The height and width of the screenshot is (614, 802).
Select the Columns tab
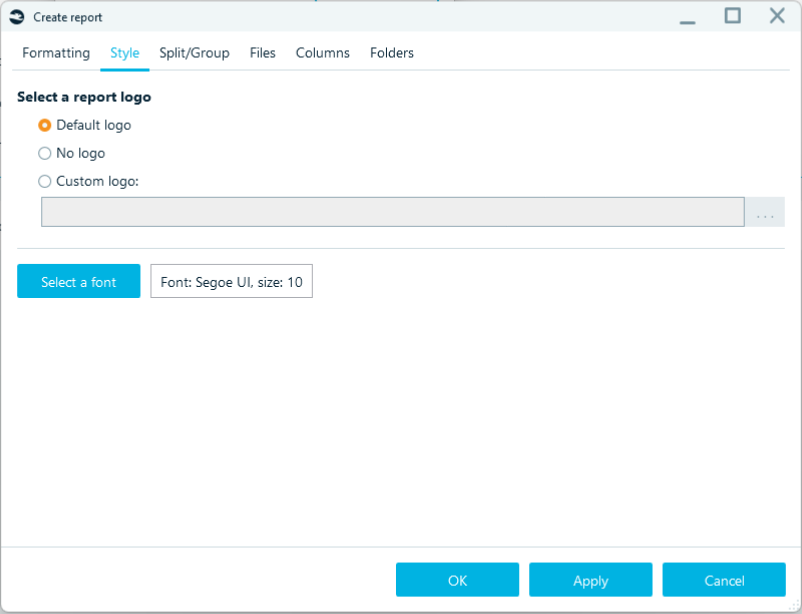[x=323, y=53]
